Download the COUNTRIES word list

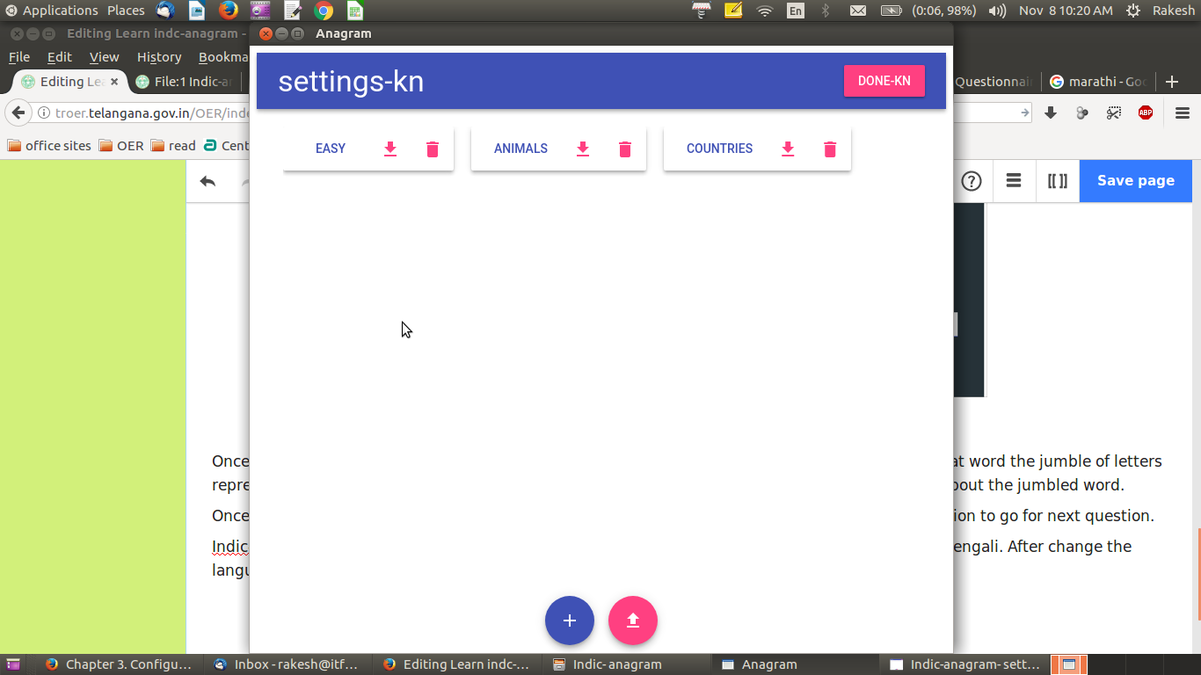(x=787, y=148)
